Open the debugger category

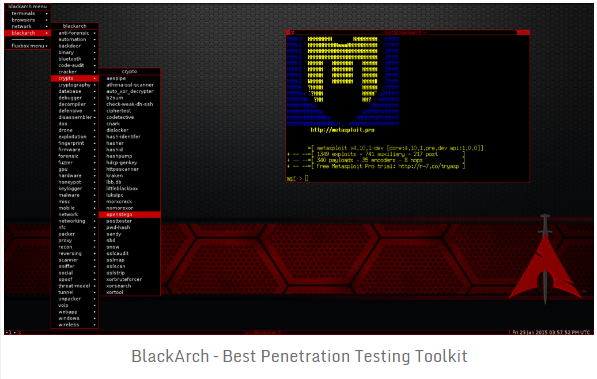[x=75, y=98]
